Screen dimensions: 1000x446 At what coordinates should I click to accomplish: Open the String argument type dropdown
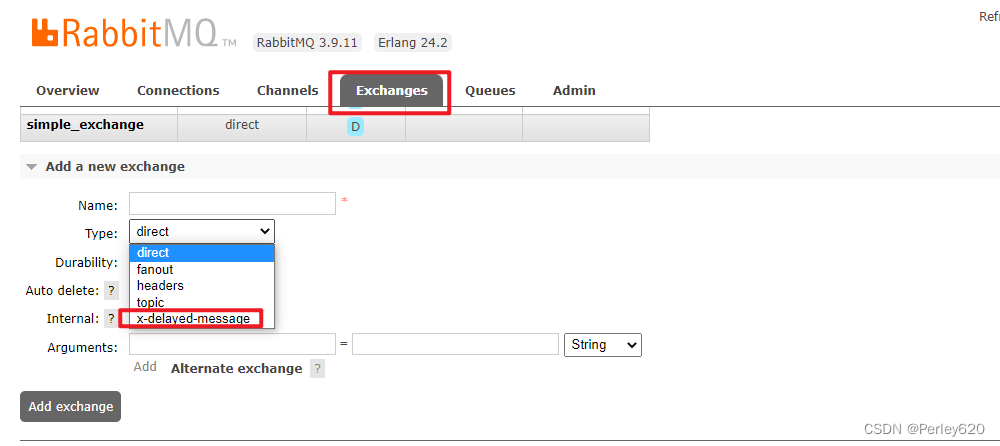603,345
